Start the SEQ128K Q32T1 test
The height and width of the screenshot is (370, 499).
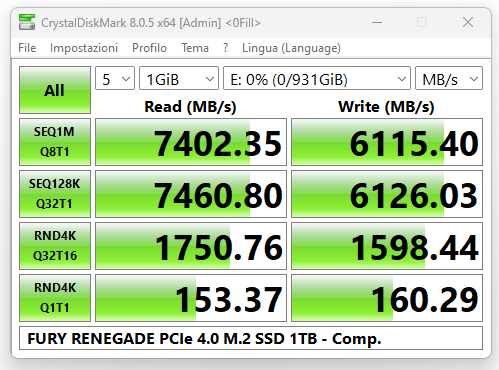coord(55,194)
